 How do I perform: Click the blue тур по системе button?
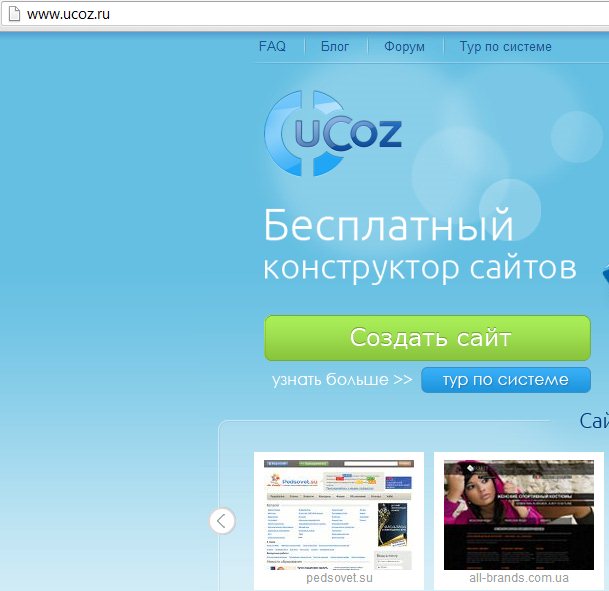pos(505,380)
